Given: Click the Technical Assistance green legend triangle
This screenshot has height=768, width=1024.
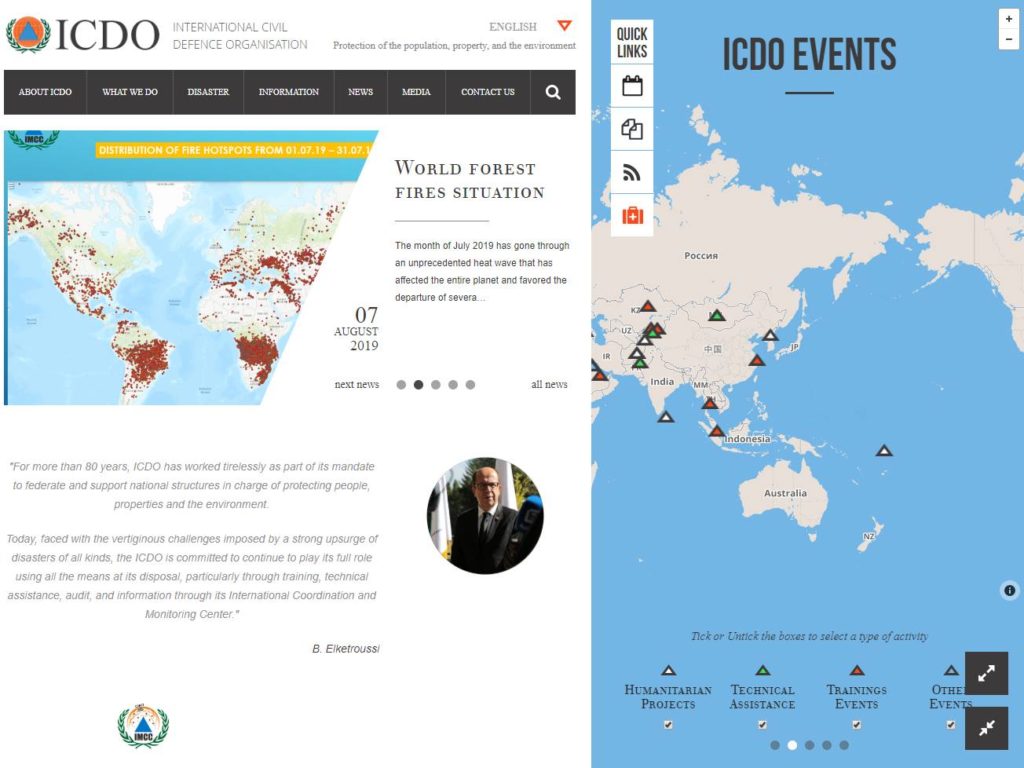Looking at the screenshot, I should pyautogui.click(x=763, y=670).
